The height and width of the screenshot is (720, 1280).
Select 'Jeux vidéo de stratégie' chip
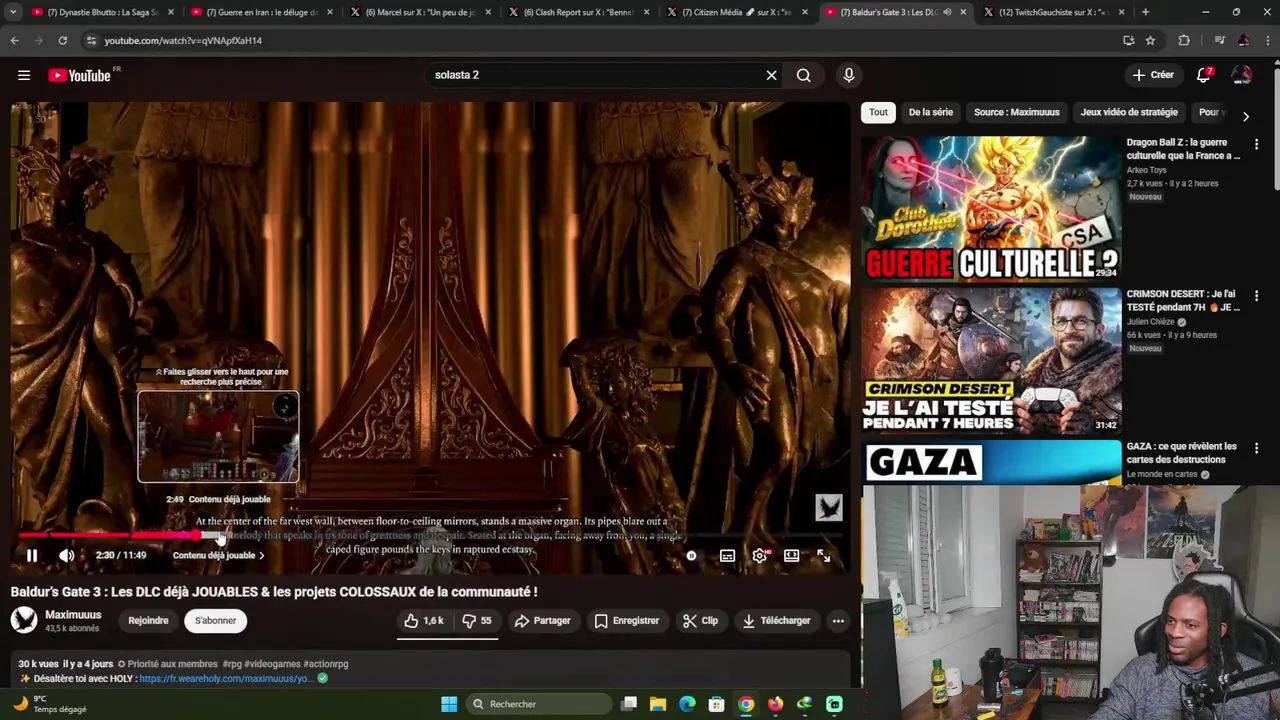tap(1129, 112)
